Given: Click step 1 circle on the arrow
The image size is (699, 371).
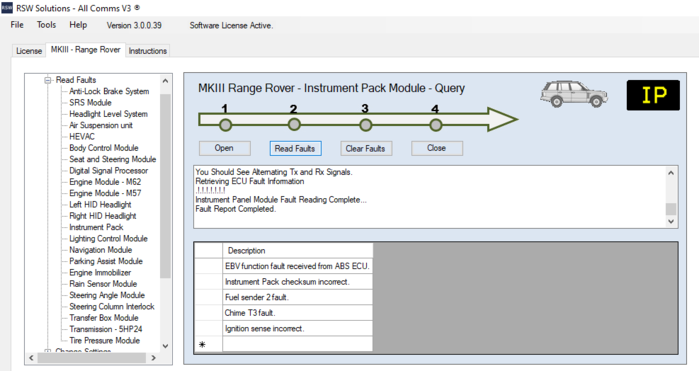Looking at the screenshot, I should click(226, 125).
